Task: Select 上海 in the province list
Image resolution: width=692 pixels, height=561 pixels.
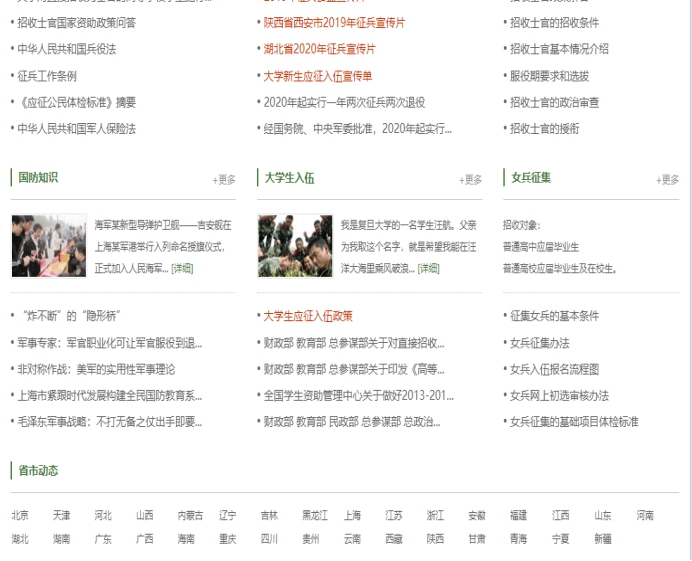Action: point(352,516)
